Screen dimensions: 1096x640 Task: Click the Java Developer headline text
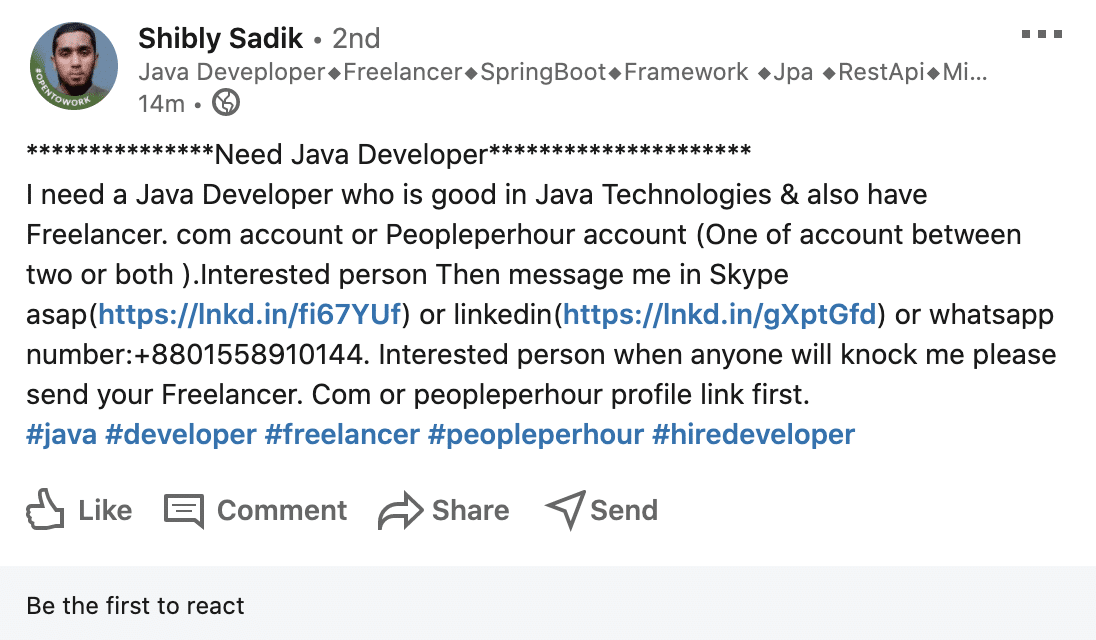pyautogui.click(x=450, y=72)
